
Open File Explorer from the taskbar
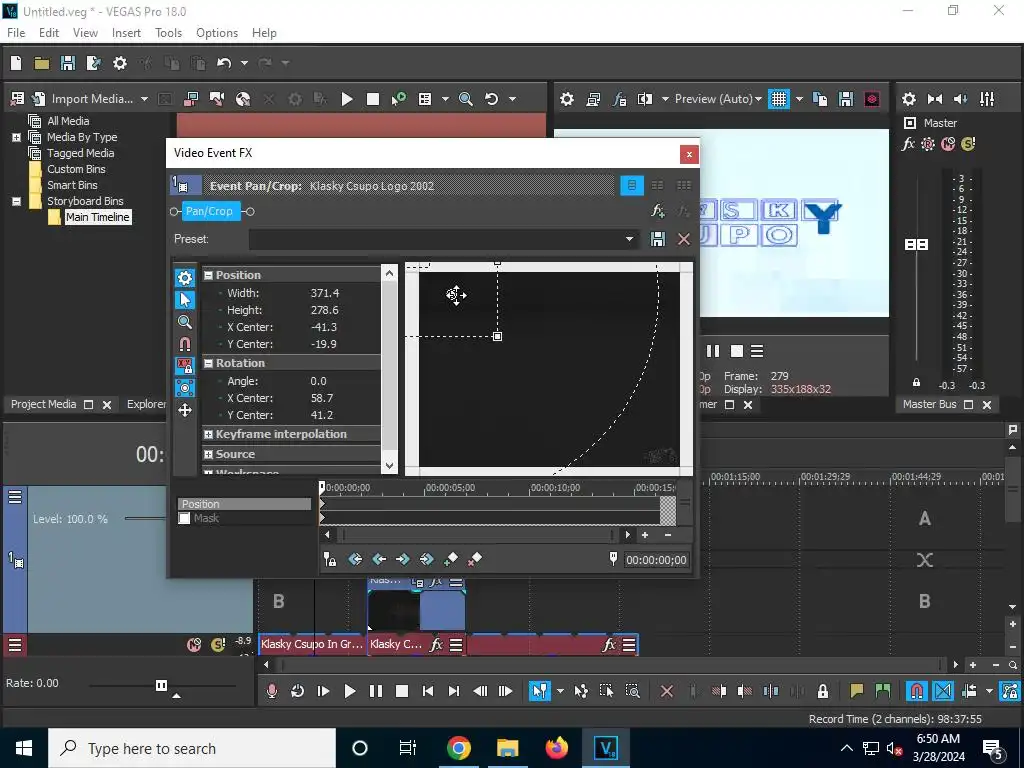tap(507, 748)
